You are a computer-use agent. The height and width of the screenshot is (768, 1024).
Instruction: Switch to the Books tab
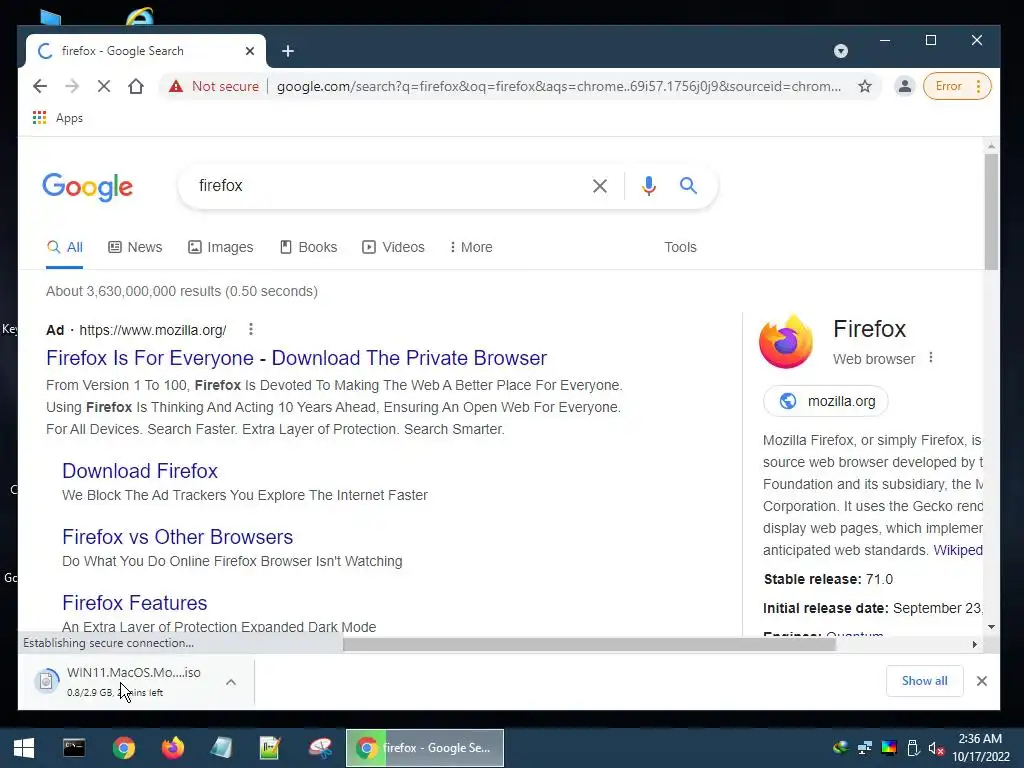point(308,248)
